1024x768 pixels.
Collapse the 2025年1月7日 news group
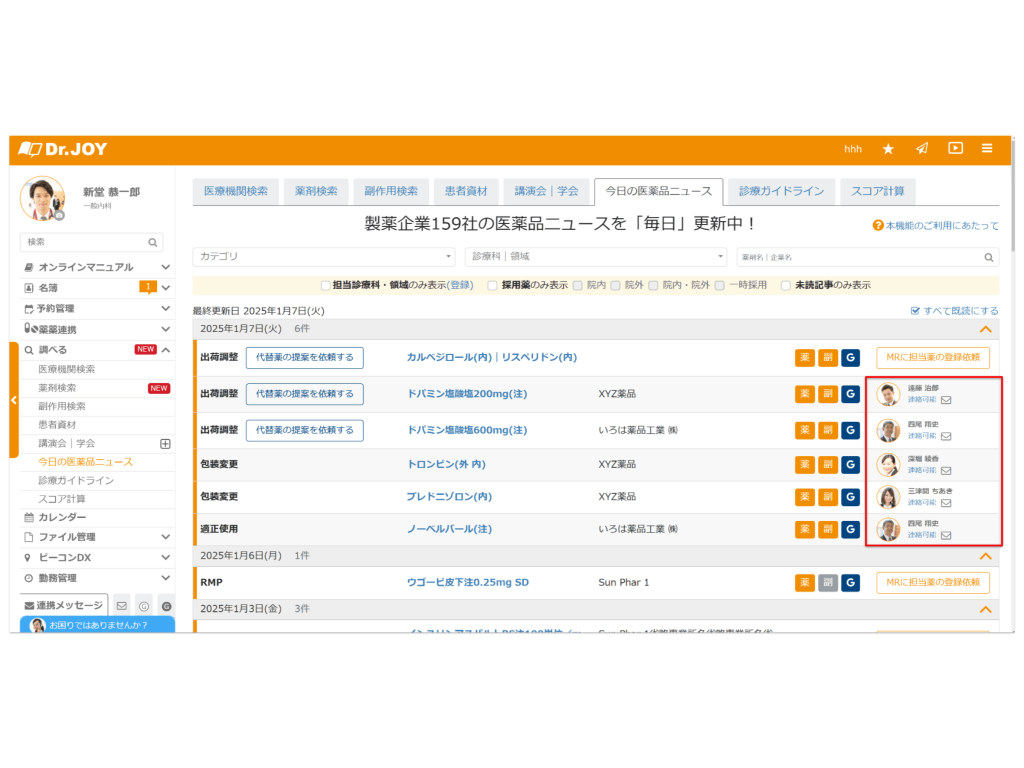pos(985,328)
